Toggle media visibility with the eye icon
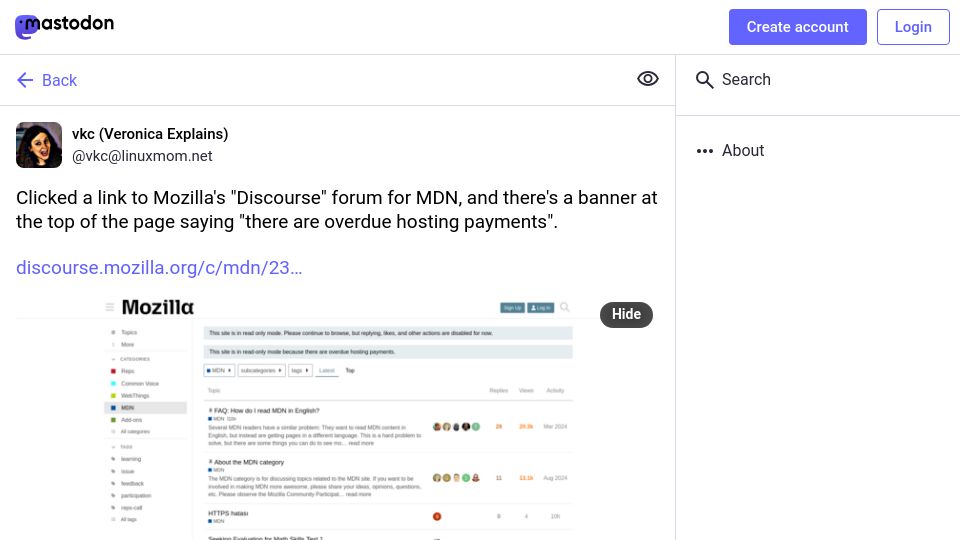The width and height of the screenshot is (960, 540). pyautogui.click(x=647, y=79)
